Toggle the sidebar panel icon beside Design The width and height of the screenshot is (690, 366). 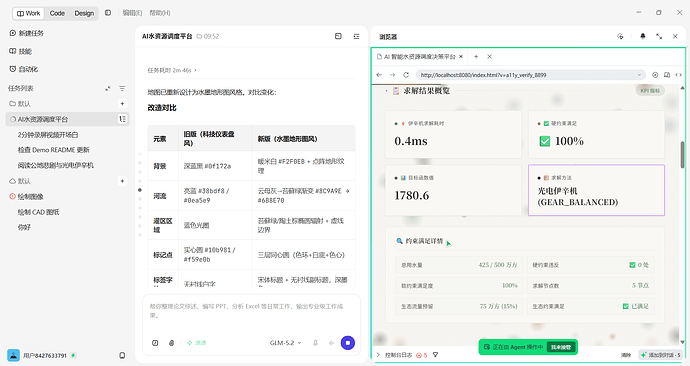coord(108,13)
